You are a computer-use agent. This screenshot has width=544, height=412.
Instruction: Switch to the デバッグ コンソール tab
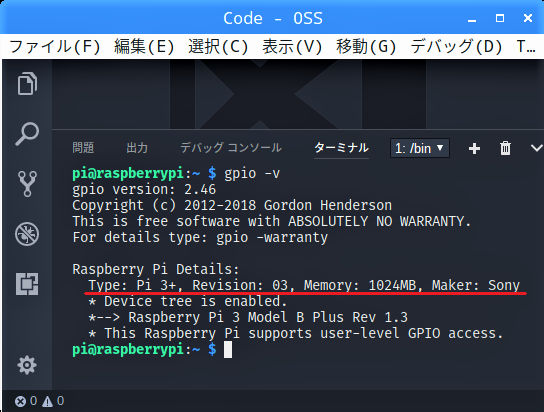pos(231,148)
